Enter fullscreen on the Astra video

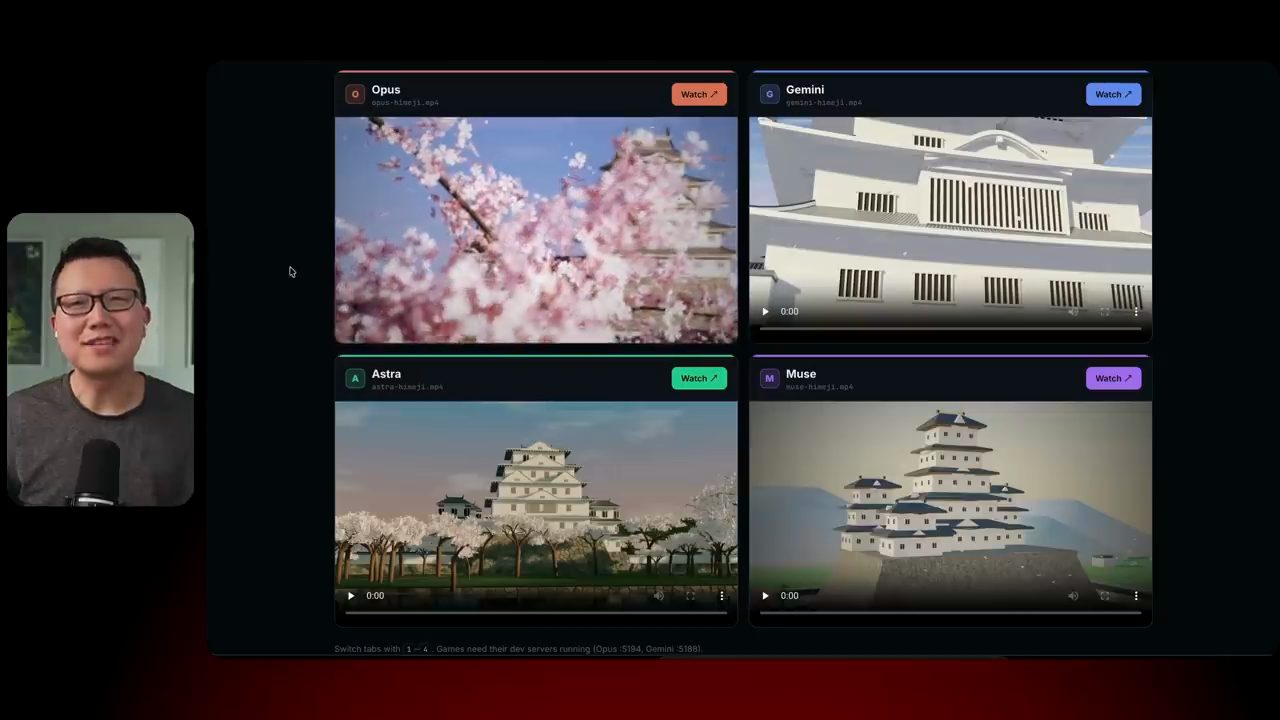coord(690,595)
